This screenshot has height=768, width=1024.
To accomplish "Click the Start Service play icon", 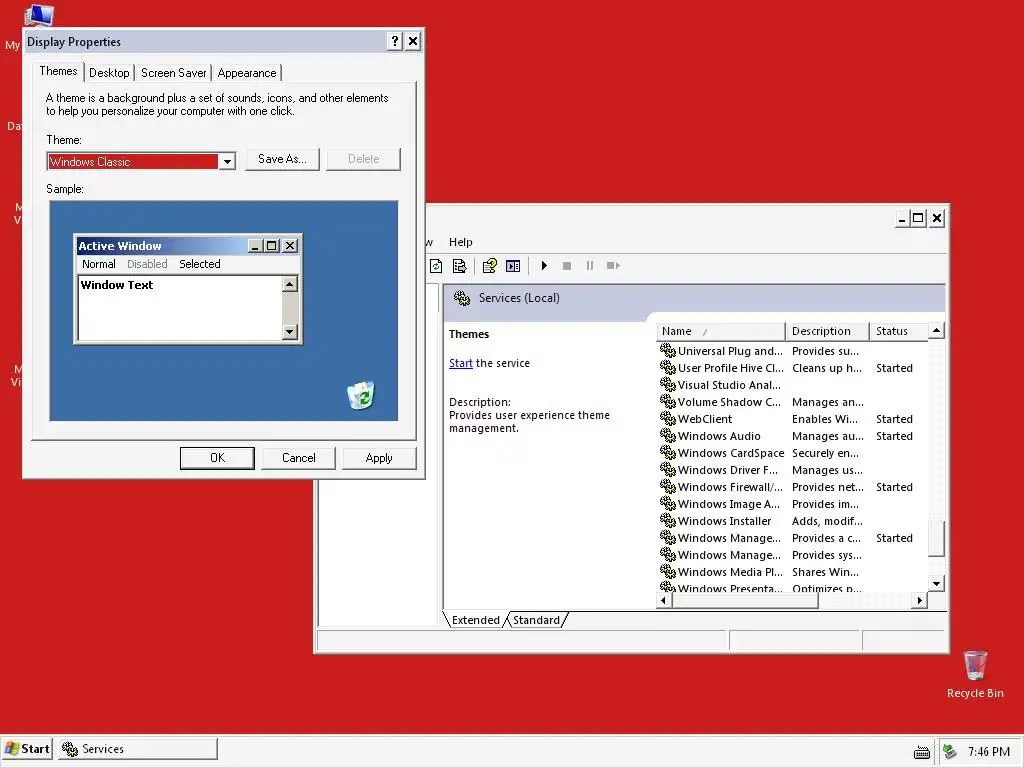I will click(x=544, y=266).
